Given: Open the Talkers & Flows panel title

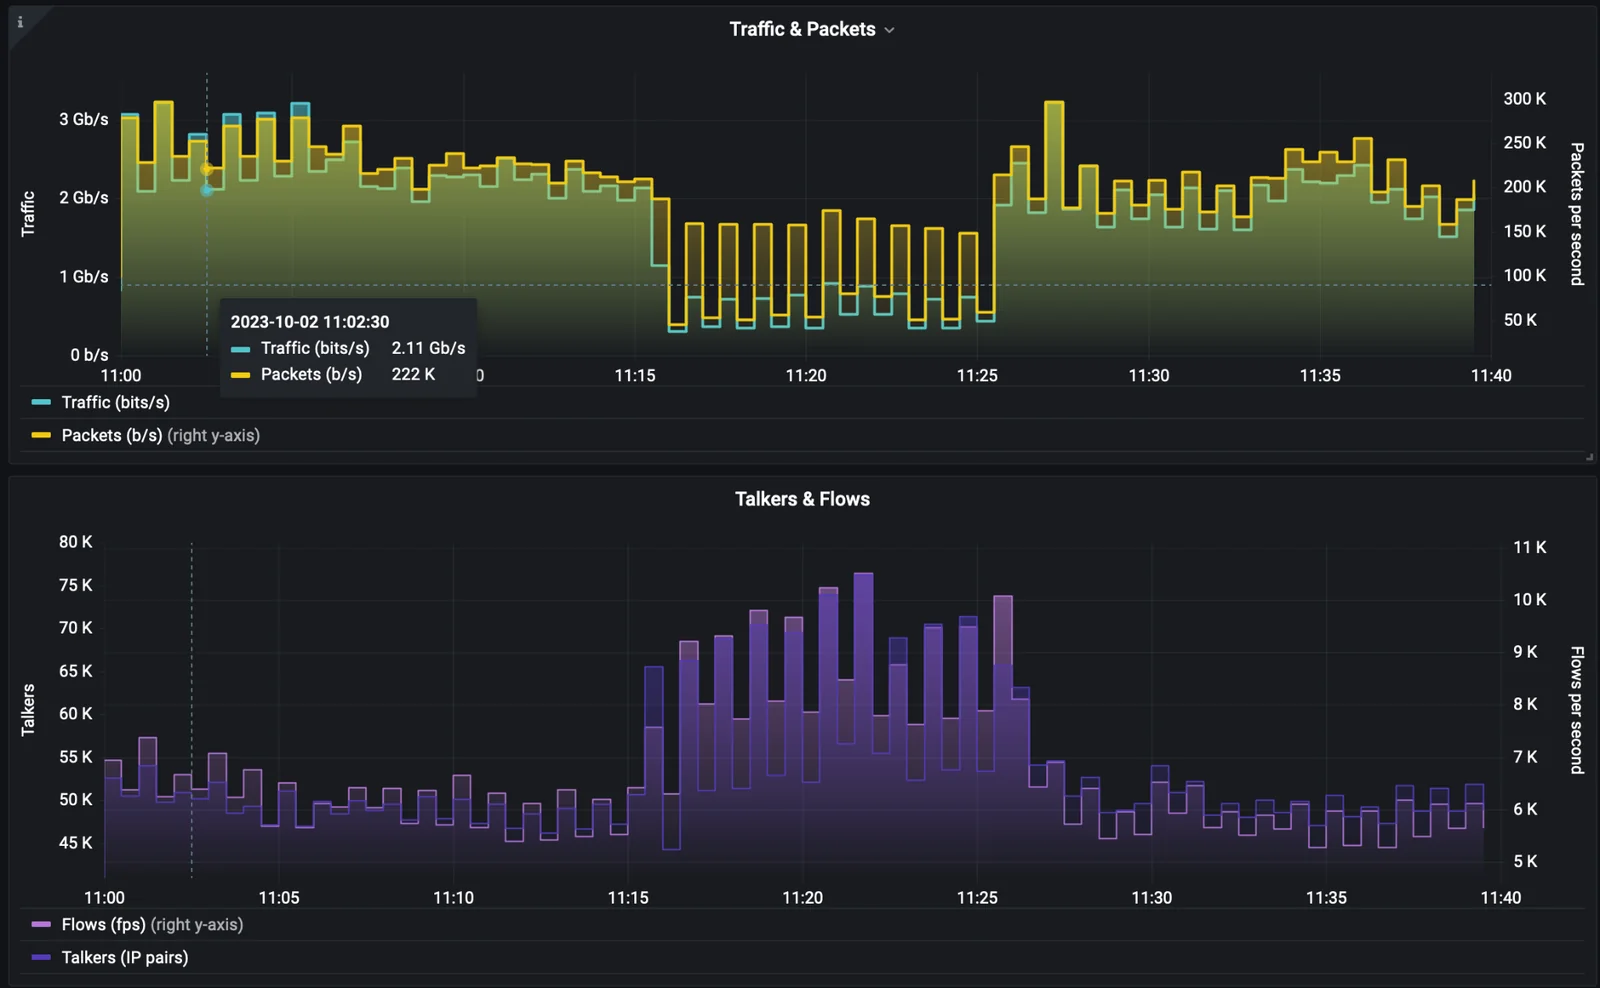Looking at the screenshot, I should pyautogui.click(x=802, y=499).
